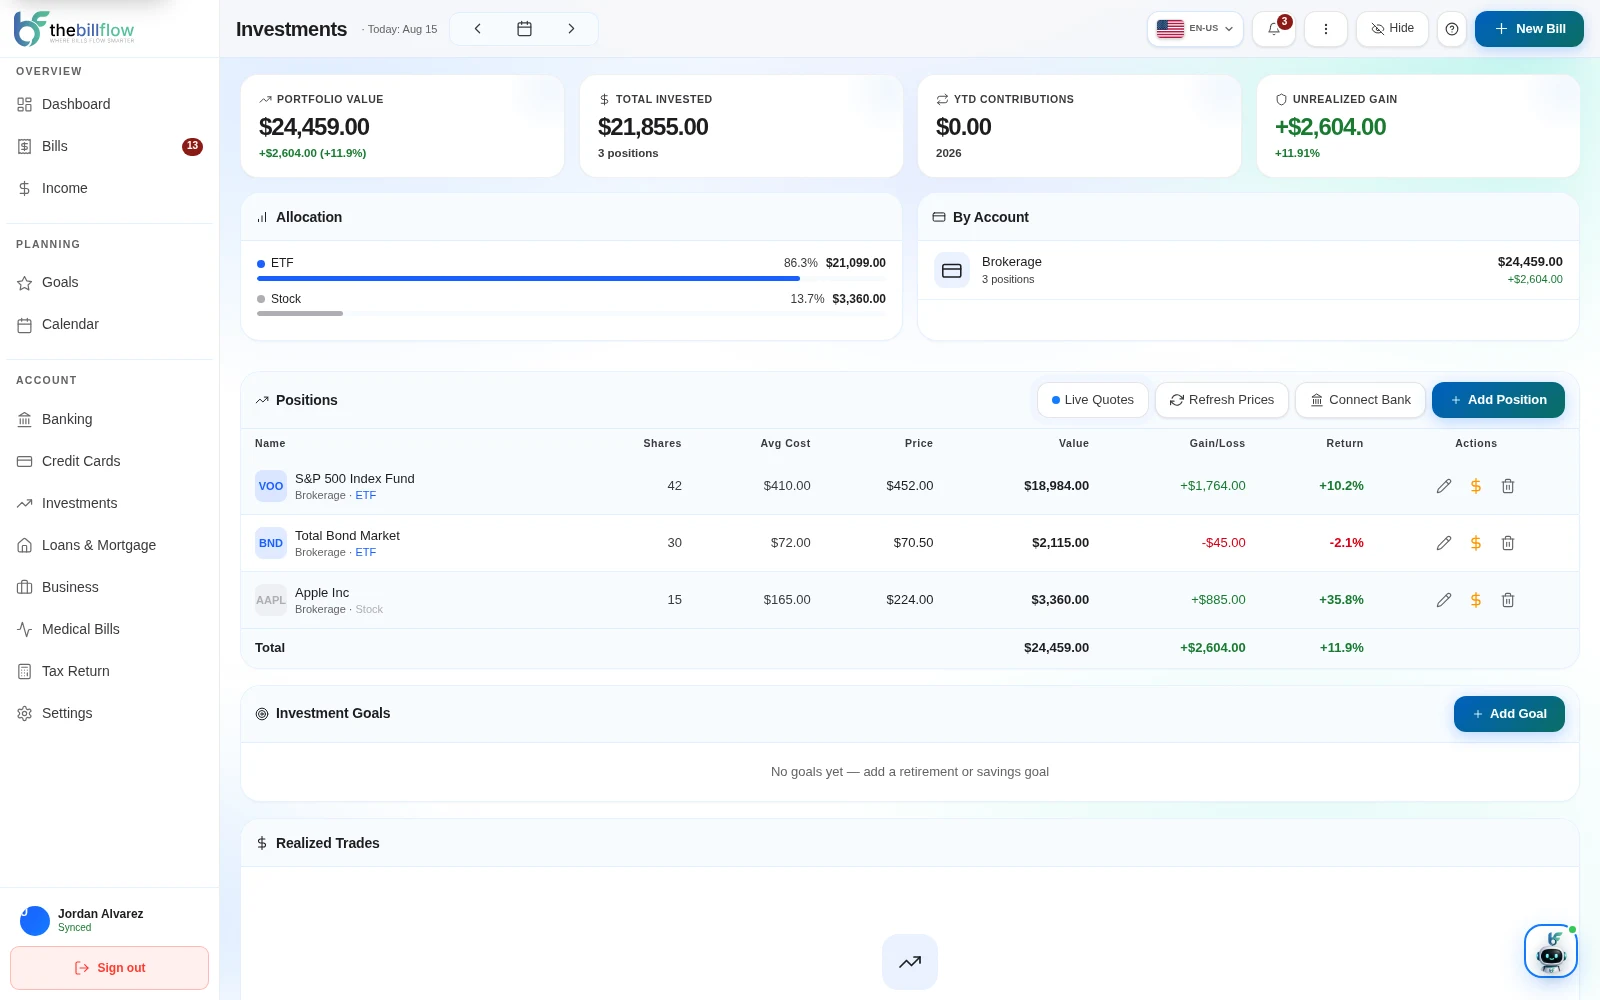Screen dimensions: 1600x1000
Task: Open Calendar in sidebar
Action: coord(109,324)
